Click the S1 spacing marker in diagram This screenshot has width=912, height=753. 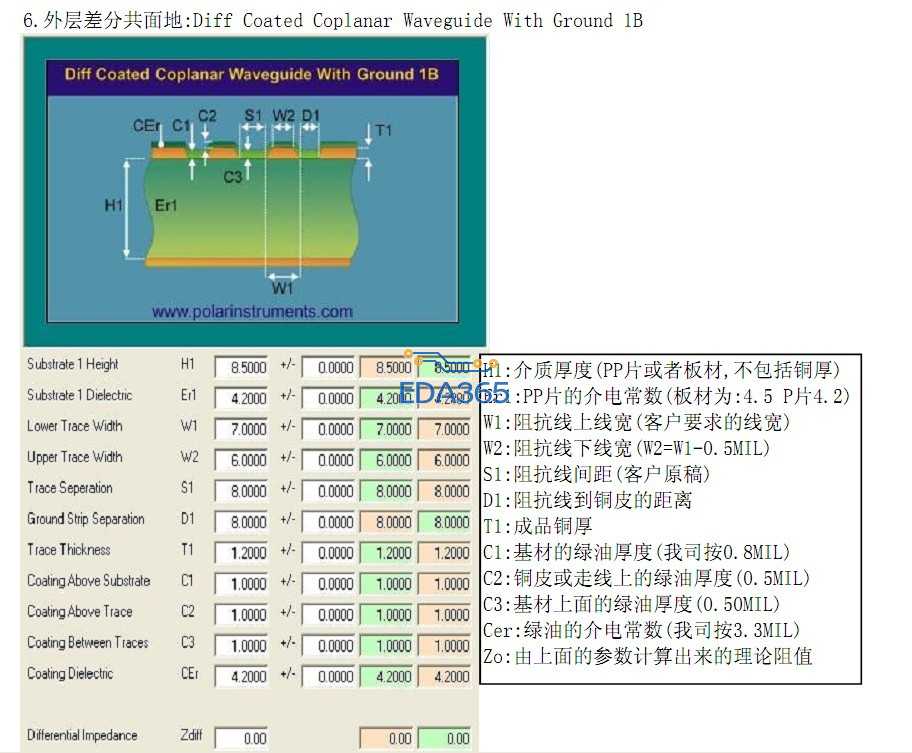253,116
